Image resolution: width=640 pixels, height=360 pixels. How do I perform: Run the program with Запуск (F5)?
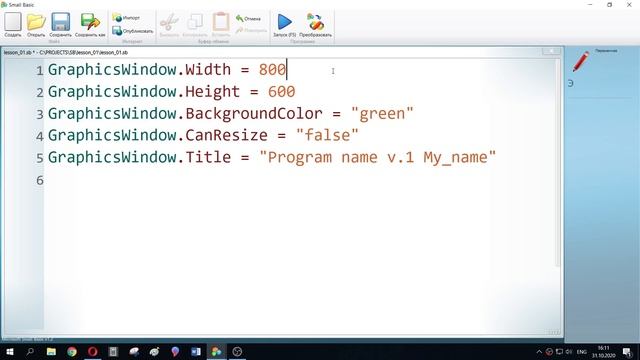[284, 24]
